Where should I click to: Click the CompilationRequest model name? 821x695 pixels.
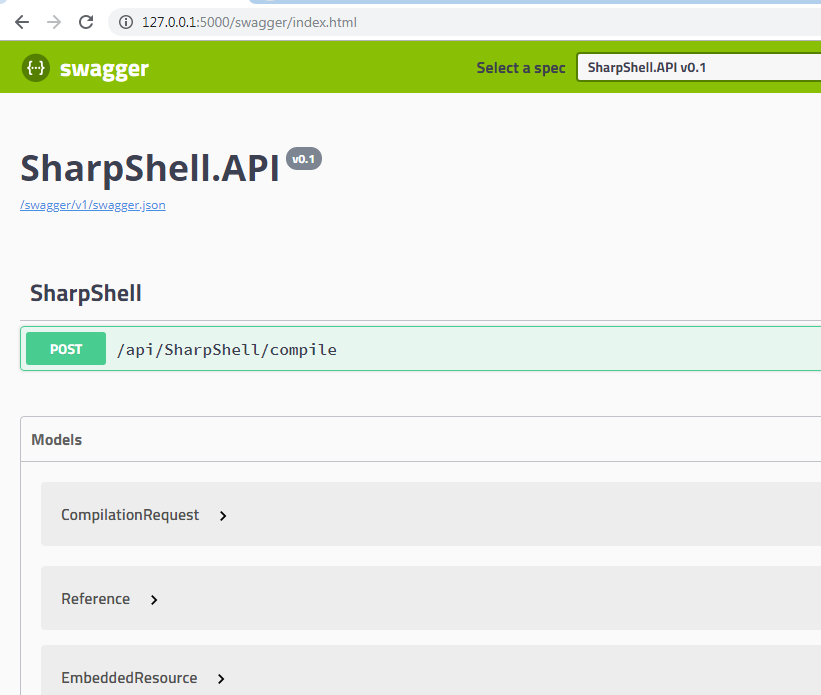130,515
